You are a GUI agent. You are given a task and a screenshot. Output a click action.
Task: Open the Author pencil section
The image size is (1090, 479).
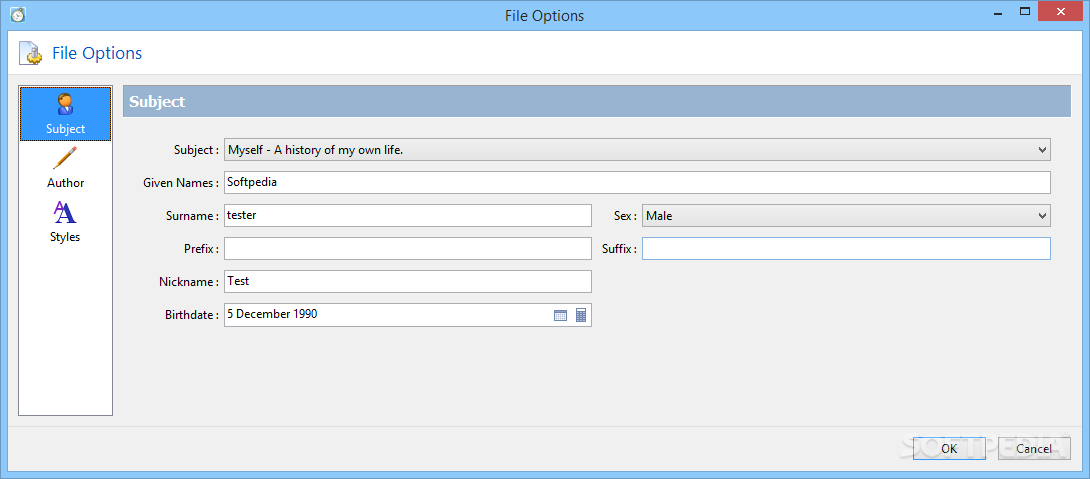(x=65, y=168)
